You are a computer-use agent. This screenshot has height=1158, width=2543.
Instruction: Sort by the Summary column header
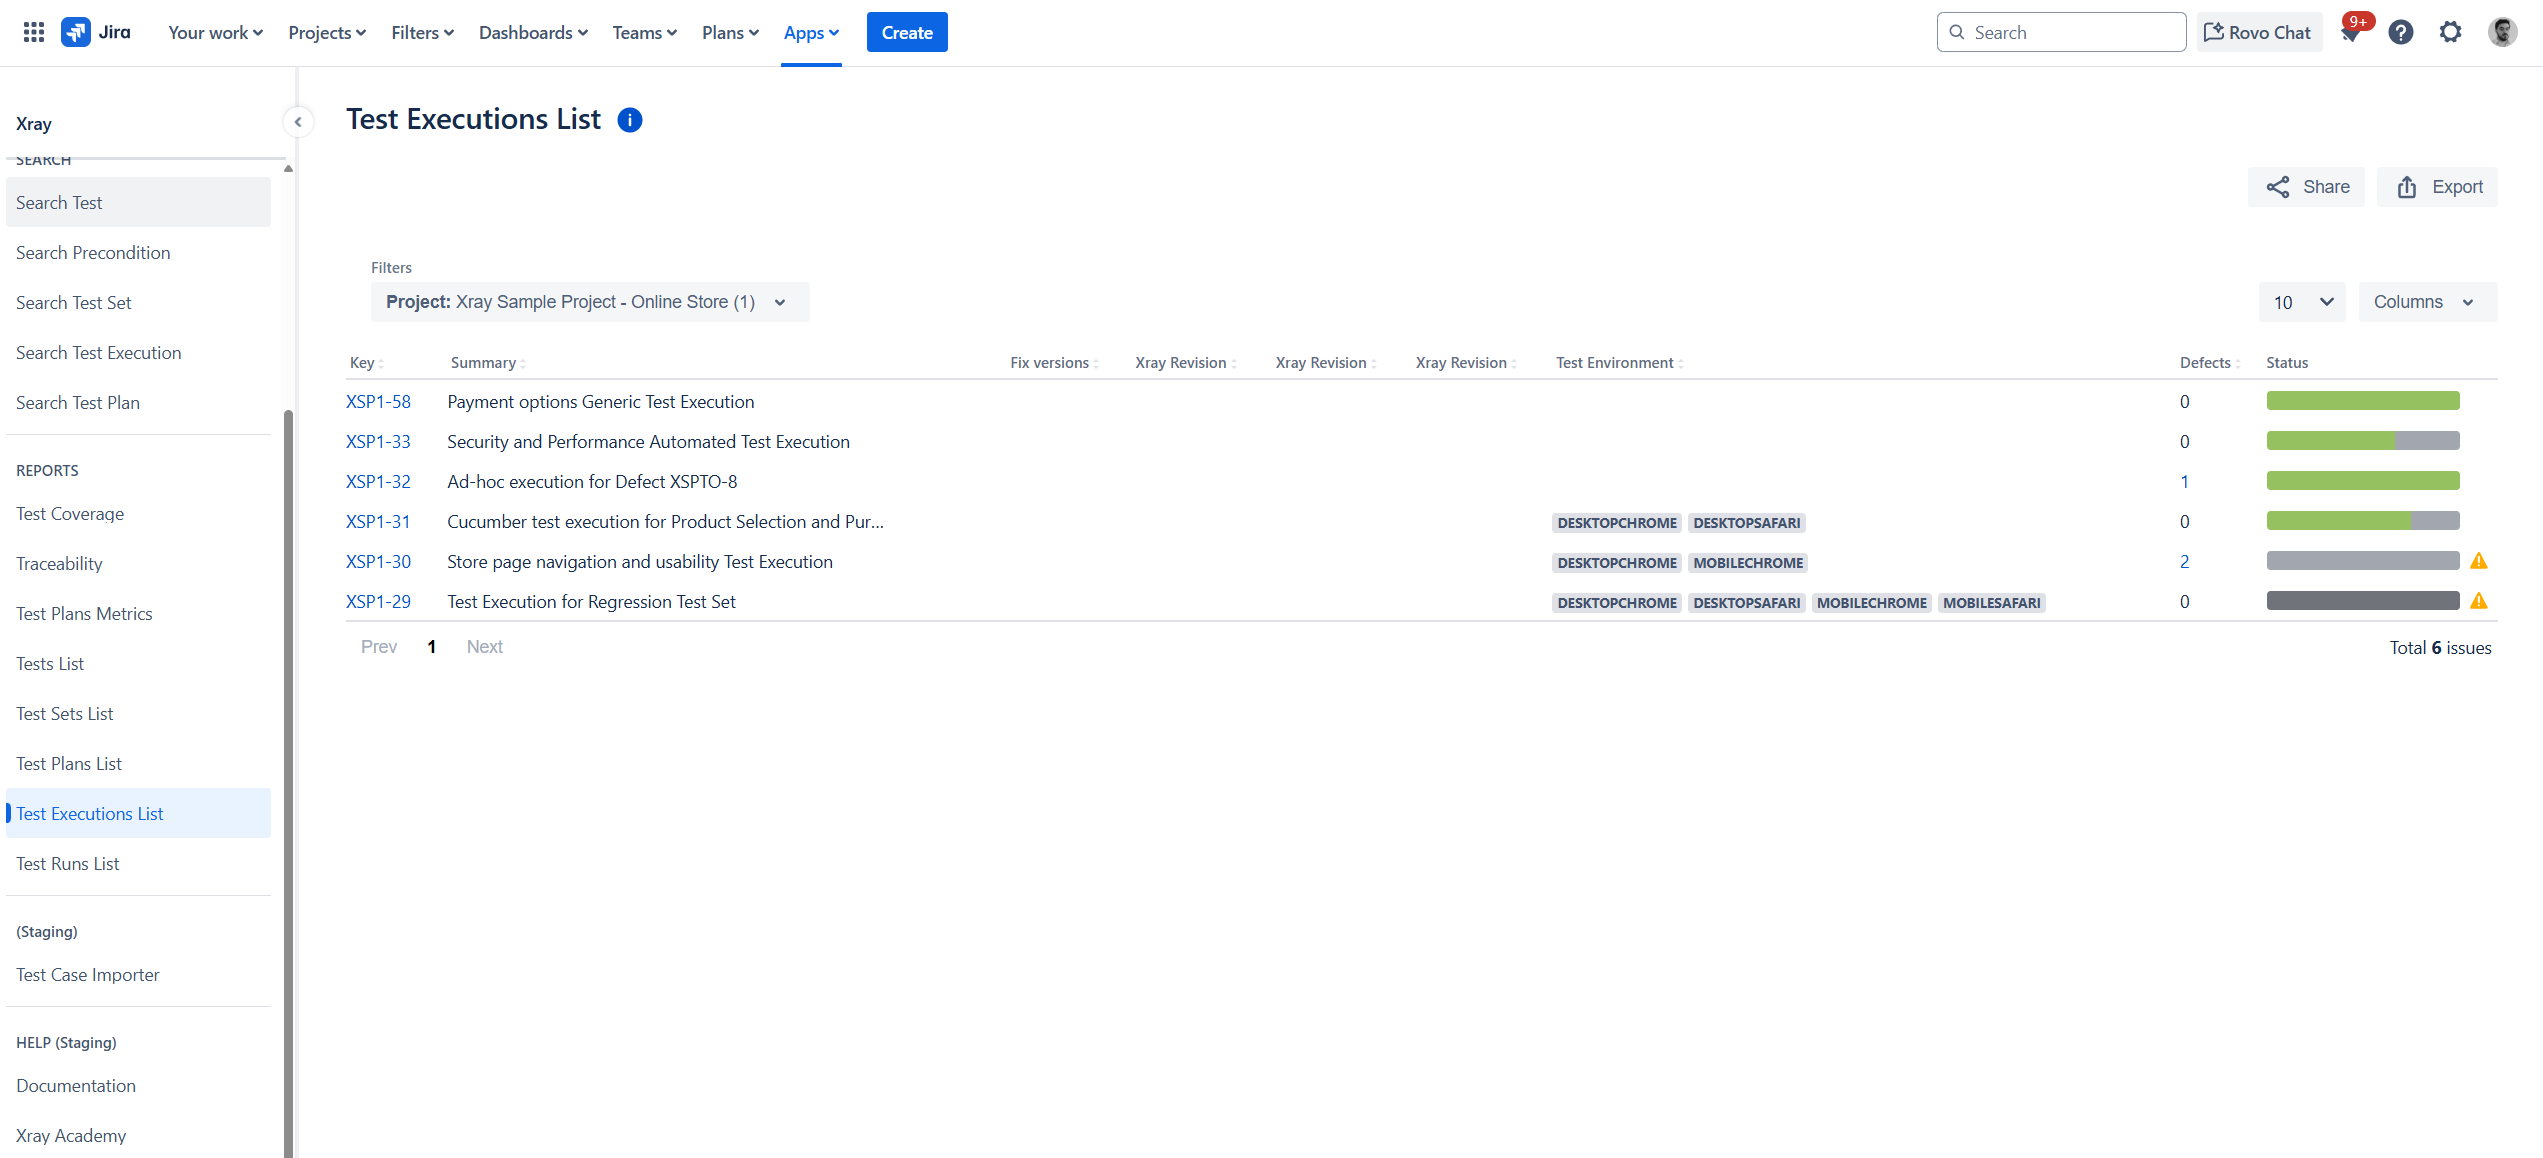[487, 363]
